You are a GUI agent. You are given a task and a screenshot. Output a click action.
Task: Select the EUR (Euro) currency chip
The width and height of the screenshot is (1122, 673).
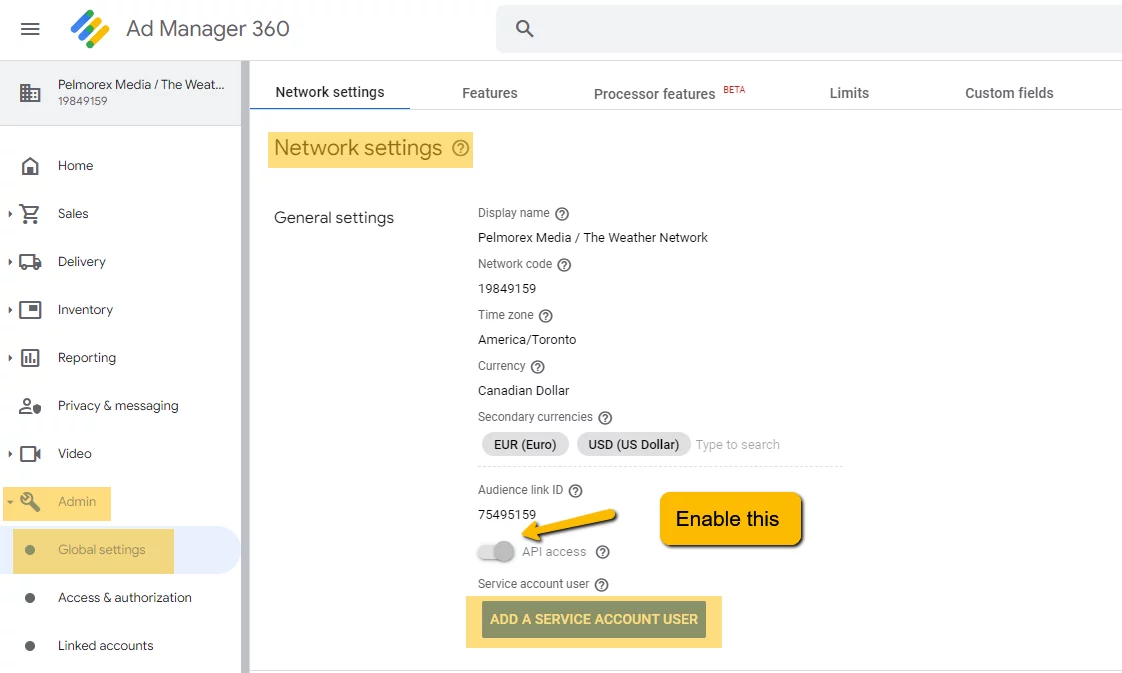click(x=525, y=445)
